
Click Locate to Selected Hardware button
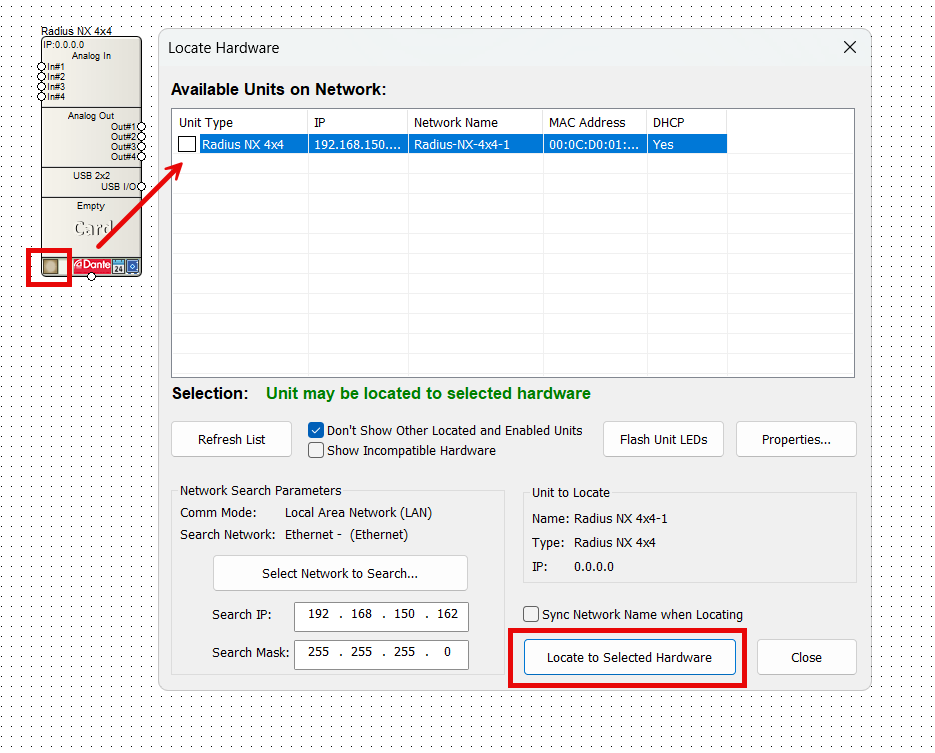point(629,657)
